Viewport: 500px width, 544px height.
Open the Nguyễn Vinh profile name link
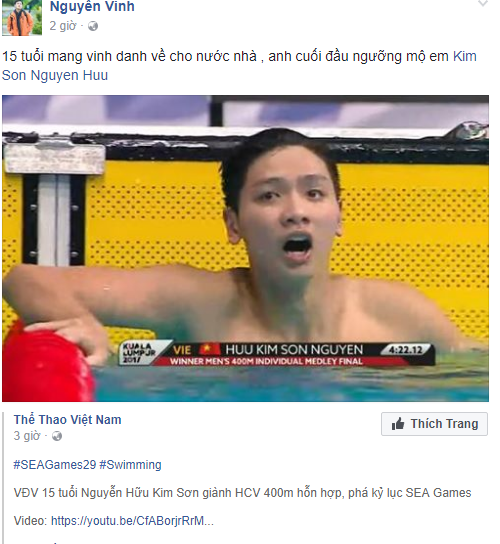coord(92,6)
